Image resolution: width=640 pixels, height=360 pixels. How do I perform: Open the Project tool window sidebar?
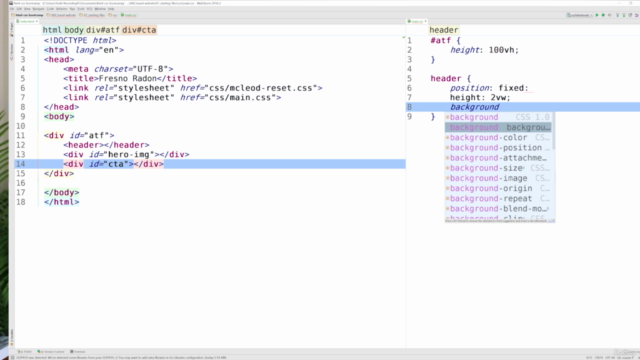pyautogui.click(x=12, y=29)
